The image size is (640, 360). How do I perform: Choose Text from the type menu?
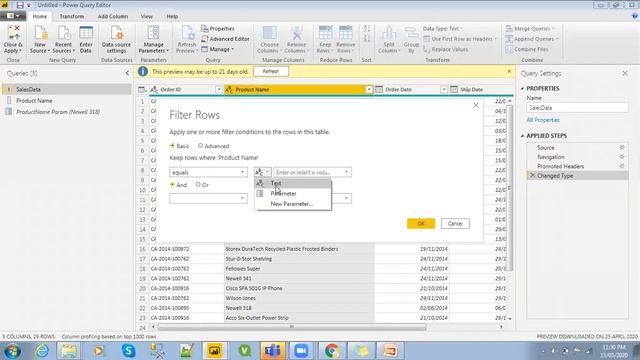point(293,183)
